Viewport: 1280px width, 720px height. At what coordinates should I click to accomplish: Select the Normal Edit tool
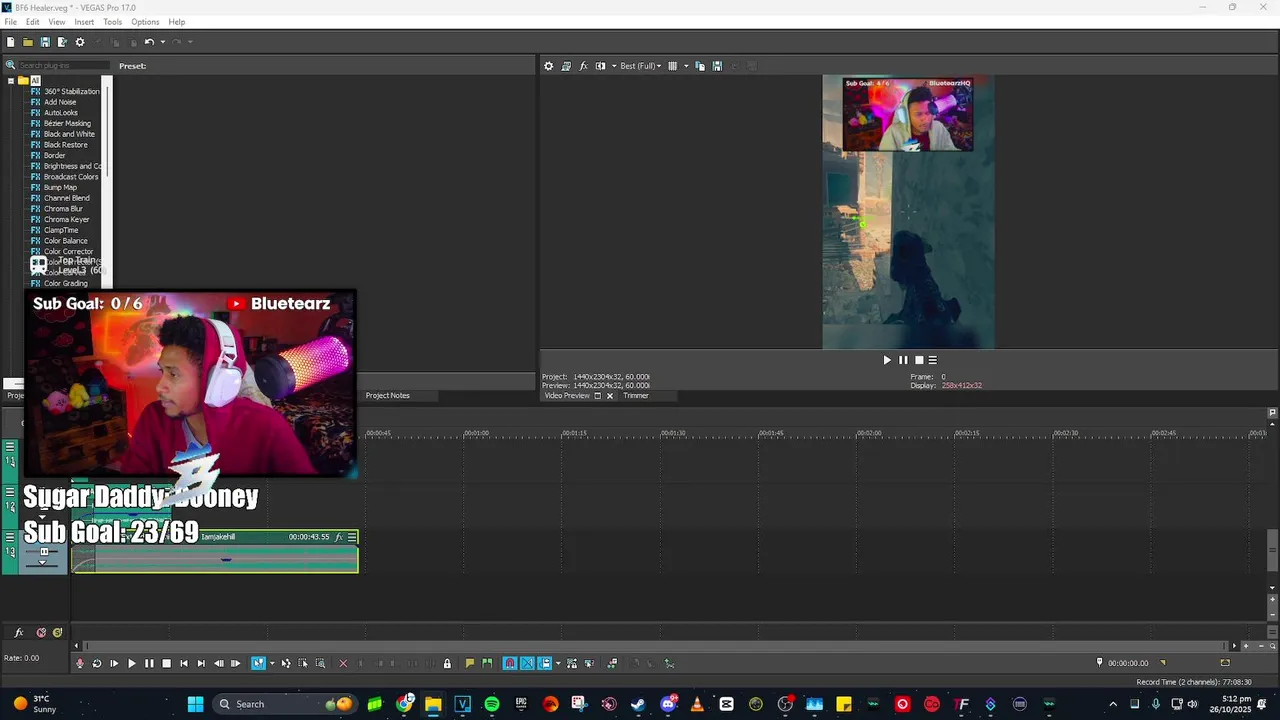[x=258, y=663]
